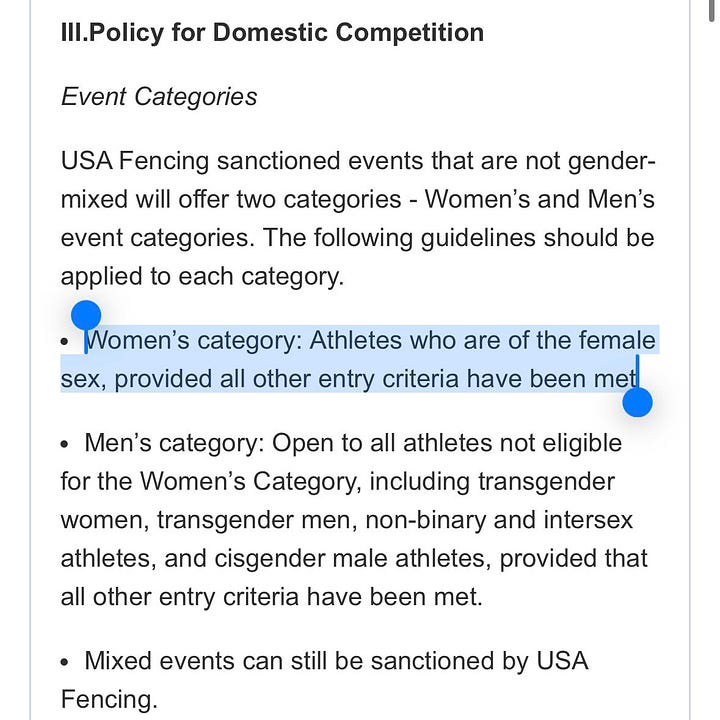Click the bullet point before Men's category

pyautogui.click(x=64, y=444)
